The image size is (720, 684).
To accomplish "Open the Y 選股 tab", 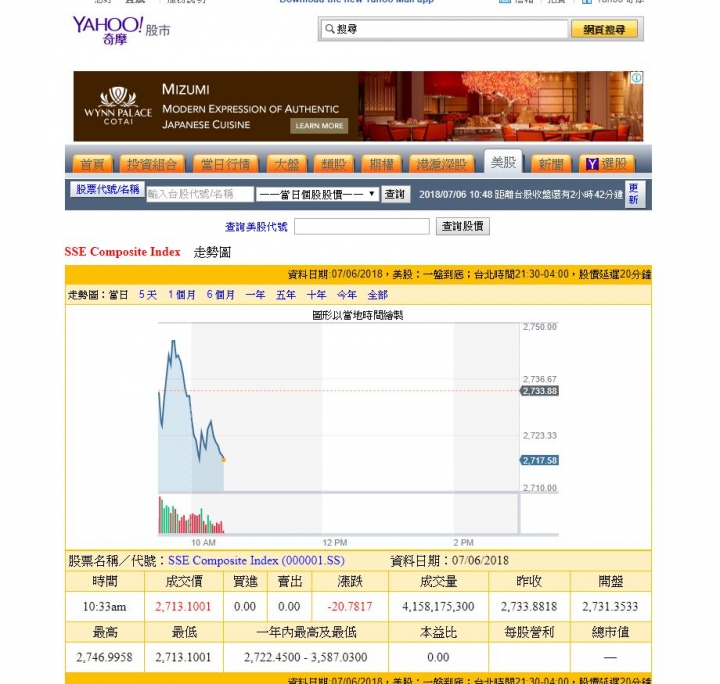I will click(607, 164).
